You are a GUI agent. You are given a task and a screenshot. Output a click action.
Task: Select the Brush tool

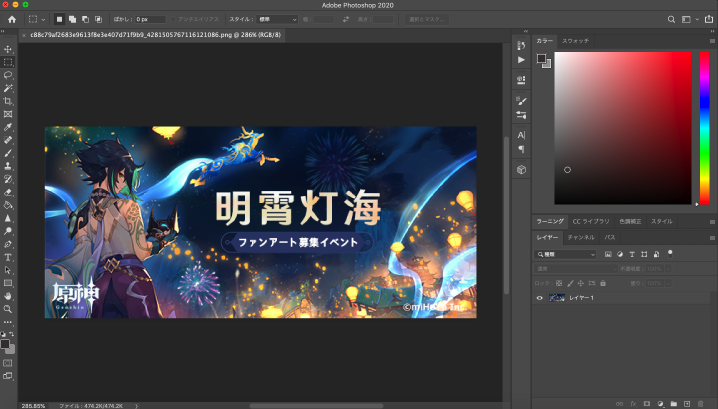point(8,153)
